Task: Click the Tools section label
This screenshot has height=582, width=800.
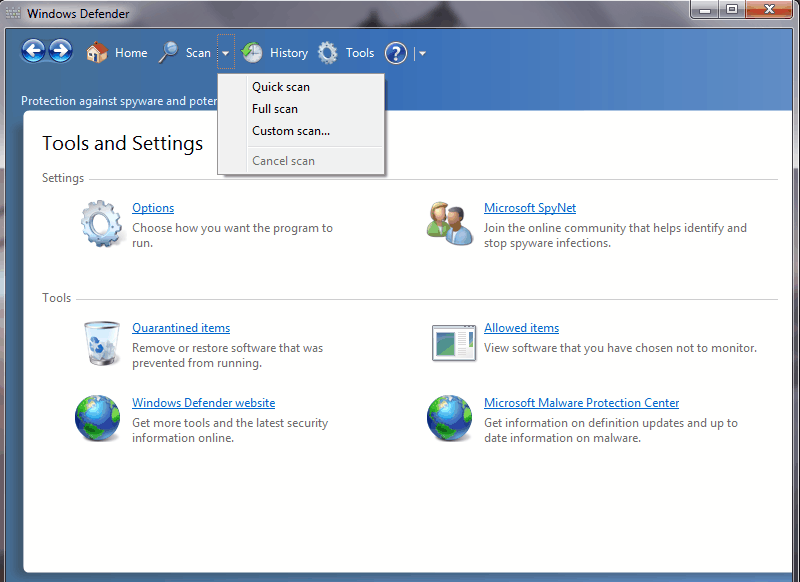Action: (56, 298)
